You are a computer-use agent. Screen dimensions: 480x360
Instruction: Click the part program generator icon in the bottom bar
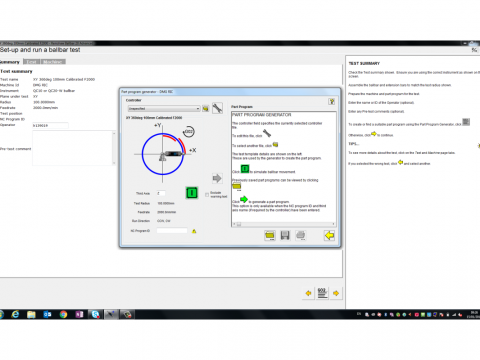[322, 293]
